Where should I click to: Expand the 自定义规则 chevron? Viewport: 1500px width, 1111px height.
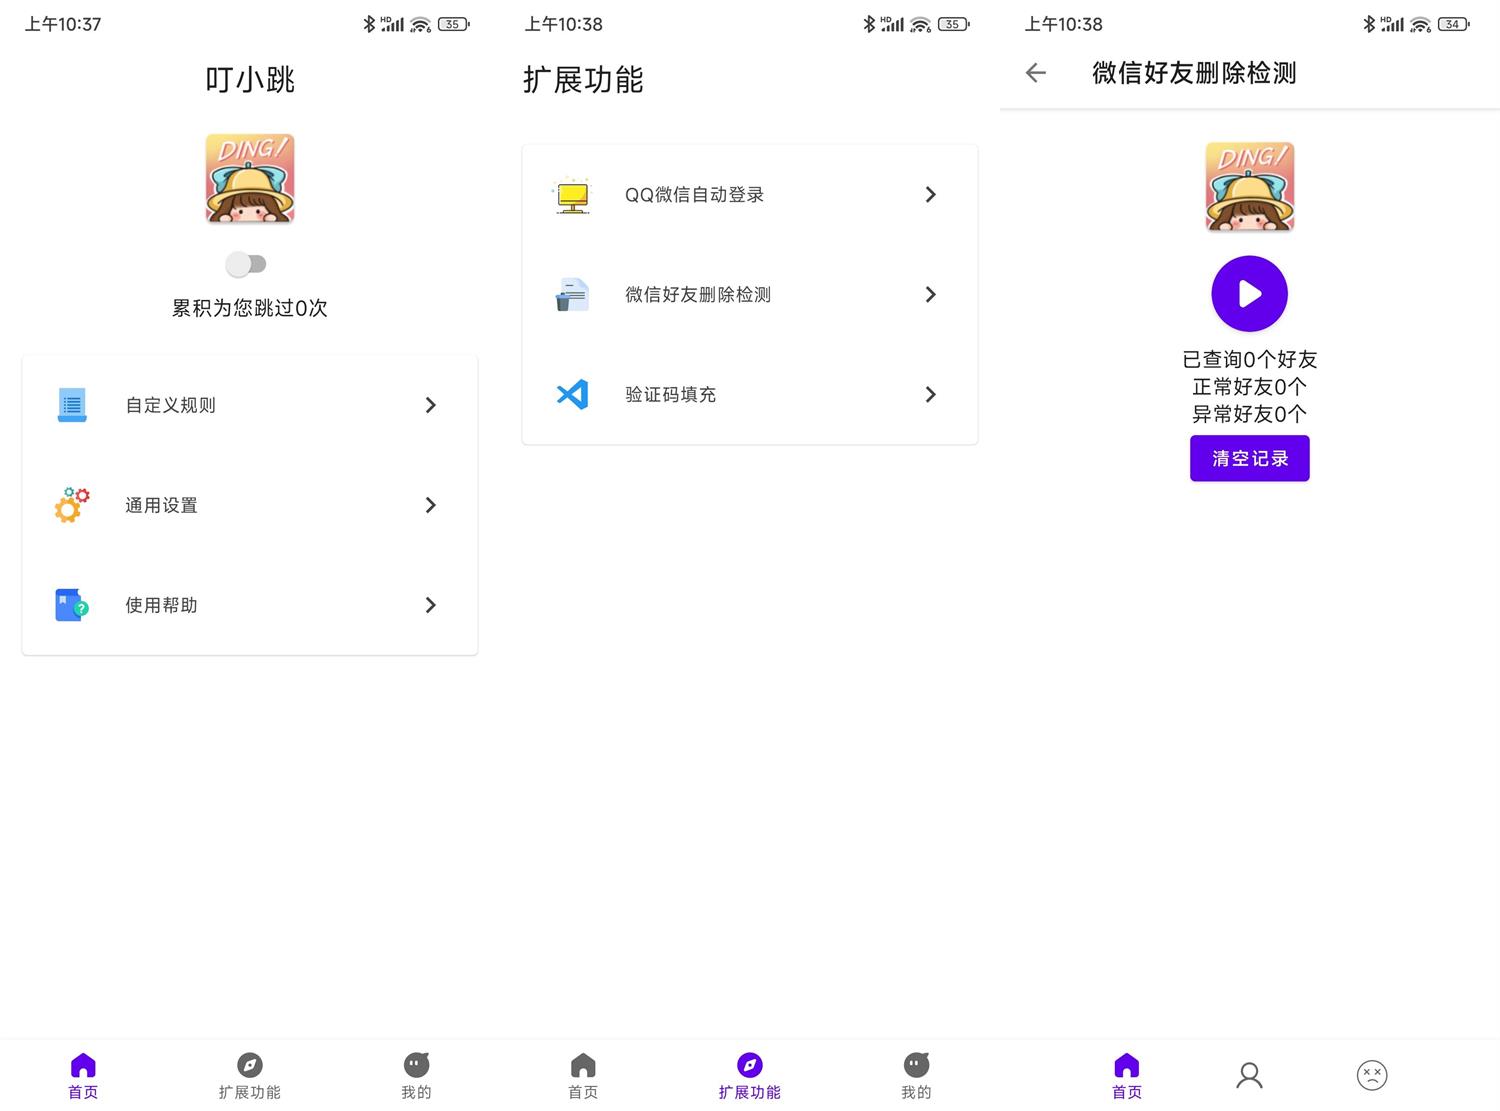431,404
